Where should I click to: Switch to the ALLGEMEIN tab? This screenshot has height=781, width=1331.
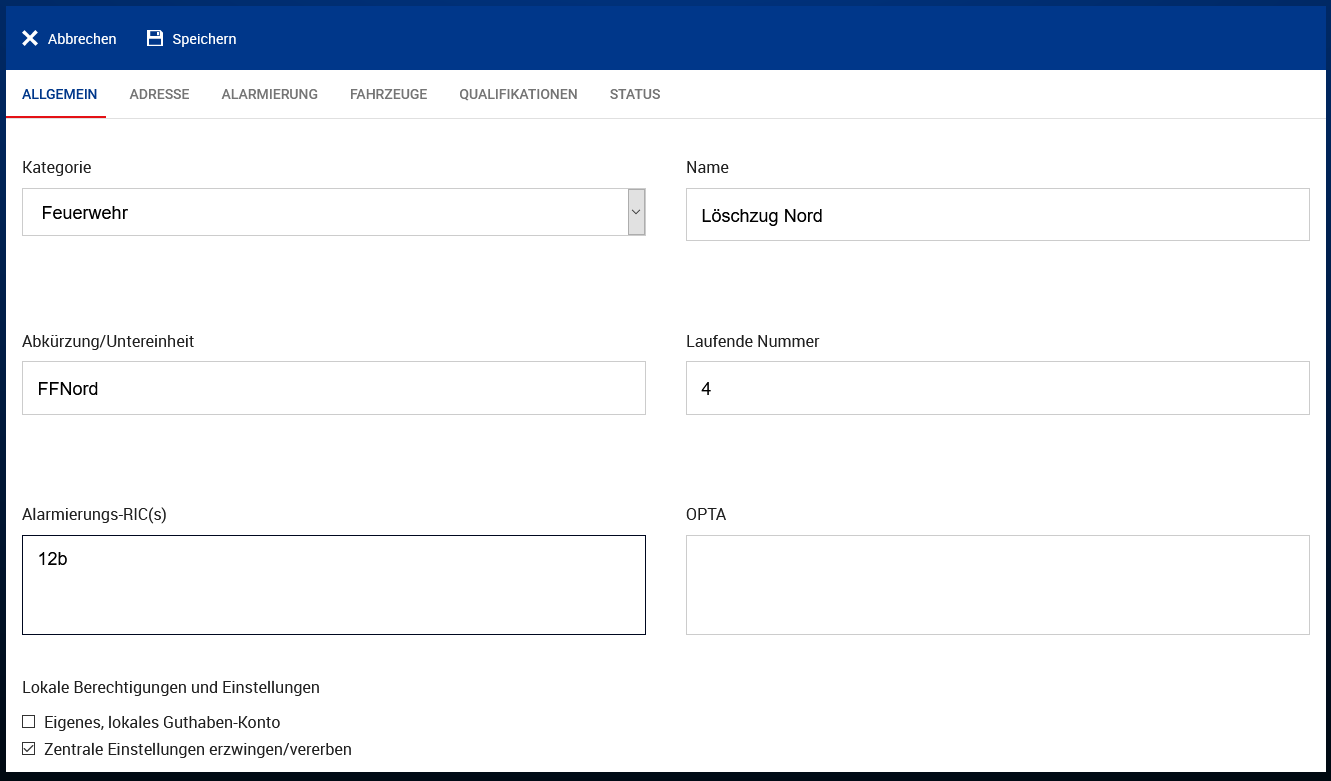tap(60, 94)
